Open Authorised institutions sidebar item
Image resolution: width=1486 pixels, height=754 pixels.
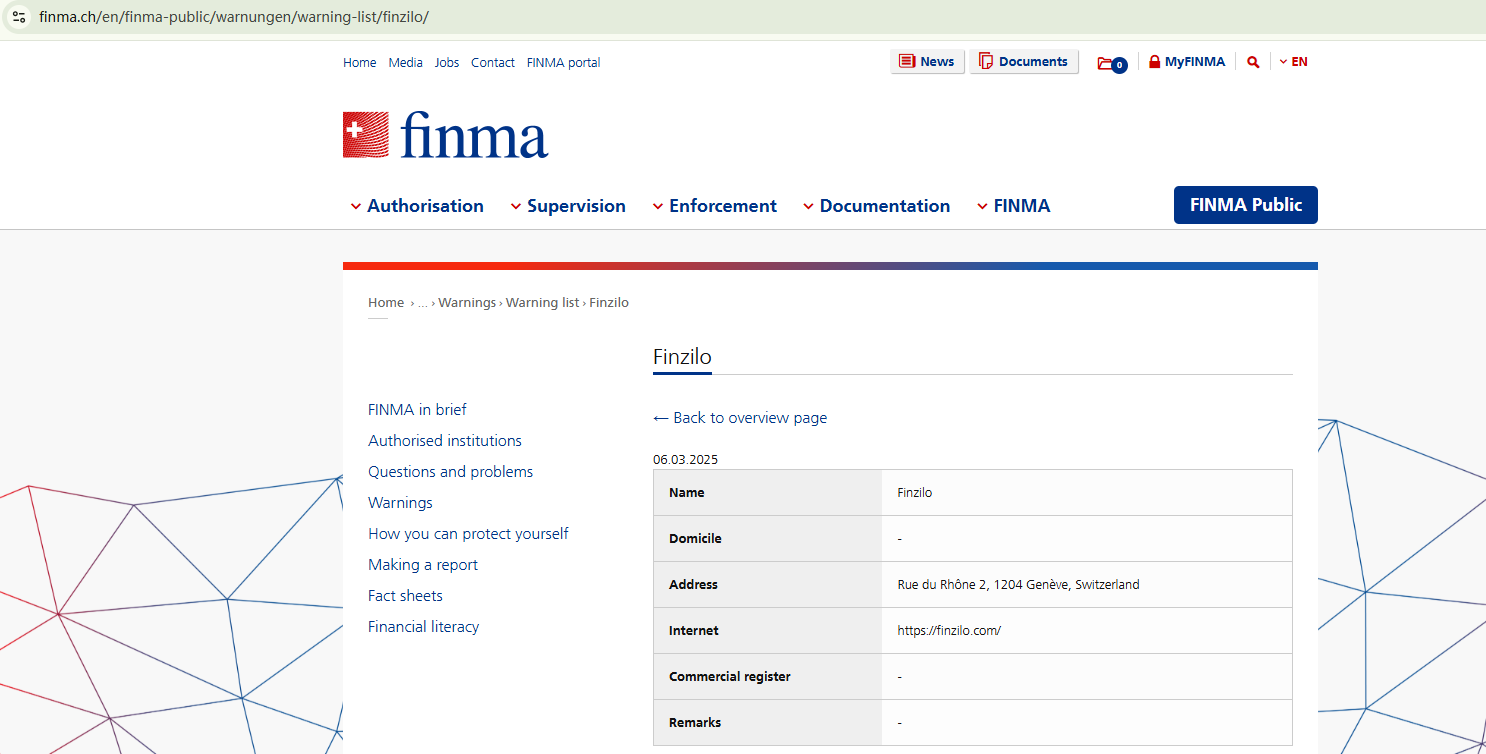pos(445,441)
